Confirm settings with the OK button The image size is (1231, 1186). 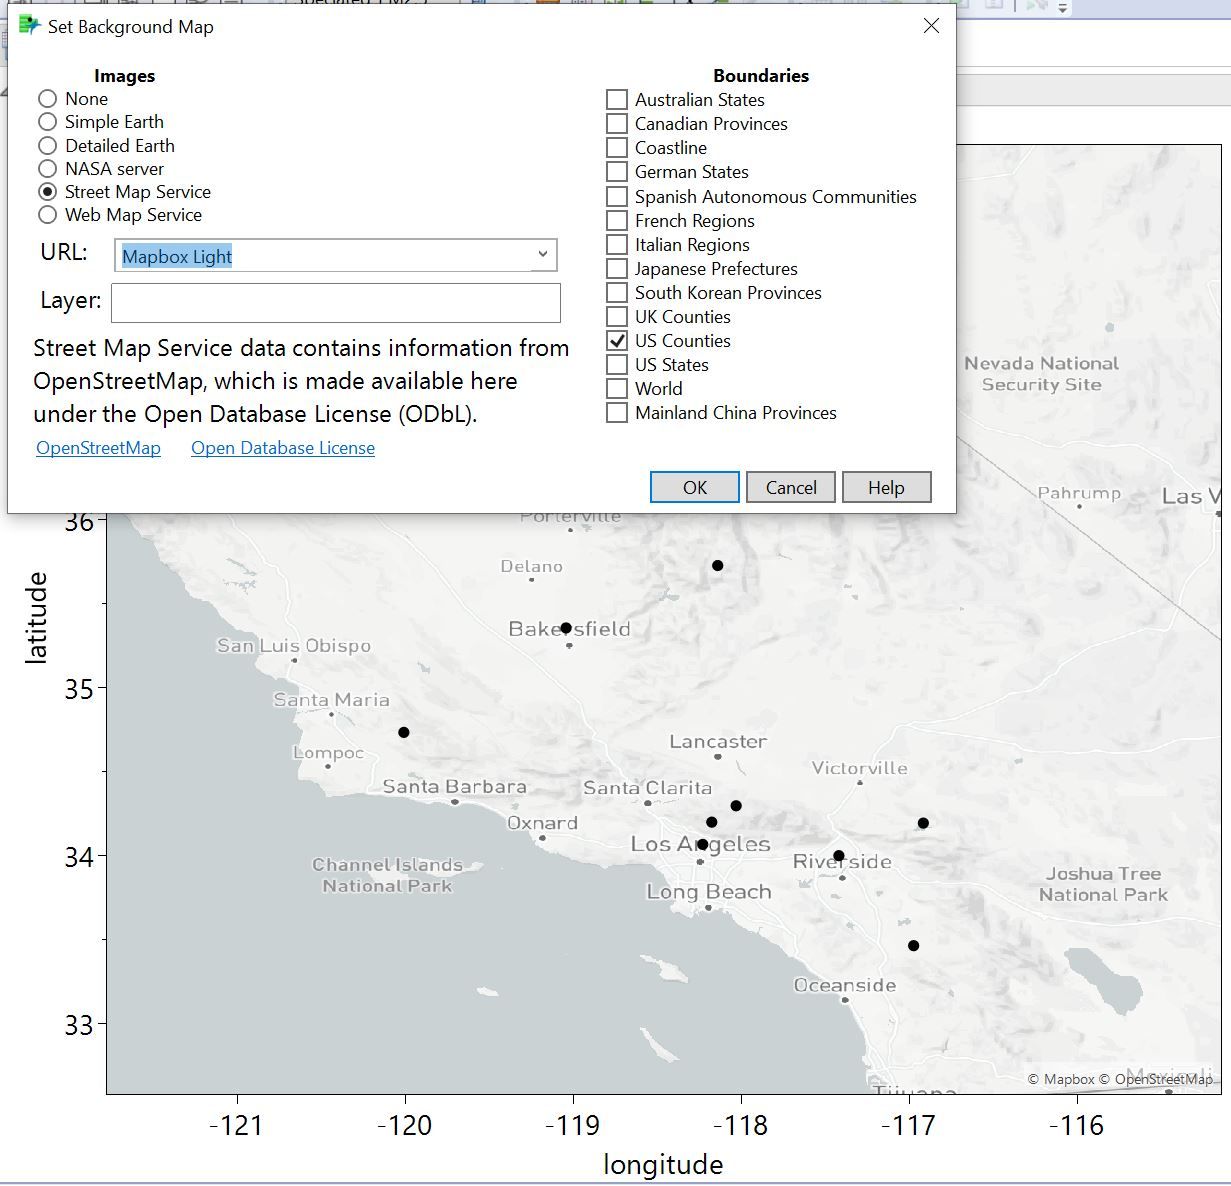694,487
